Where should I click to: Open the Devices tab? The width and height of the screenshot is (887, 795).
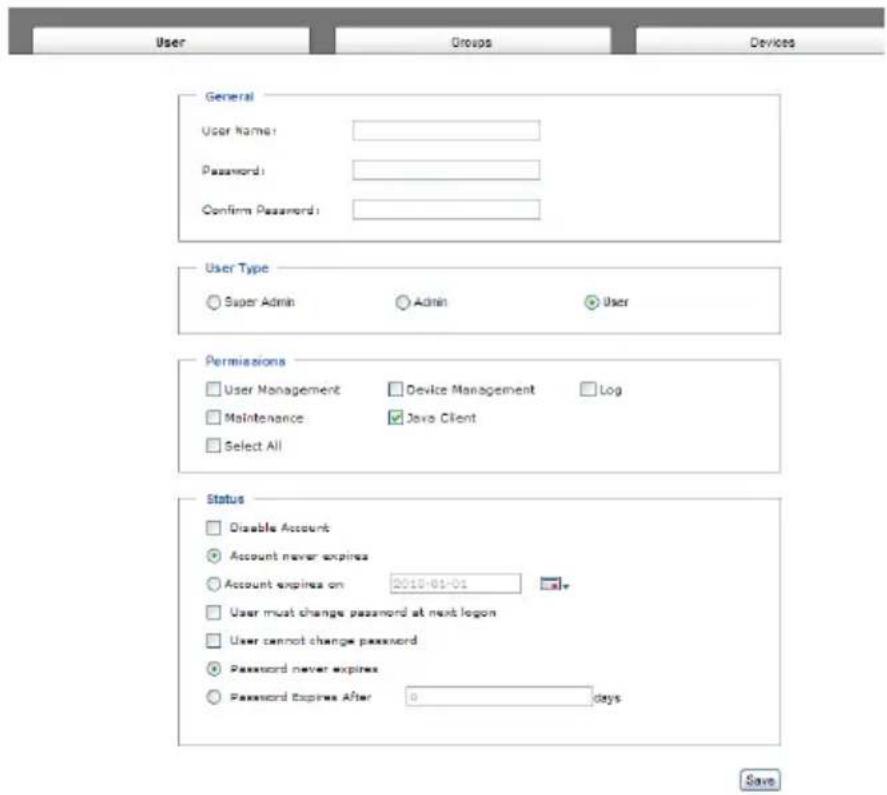[760, 41]
